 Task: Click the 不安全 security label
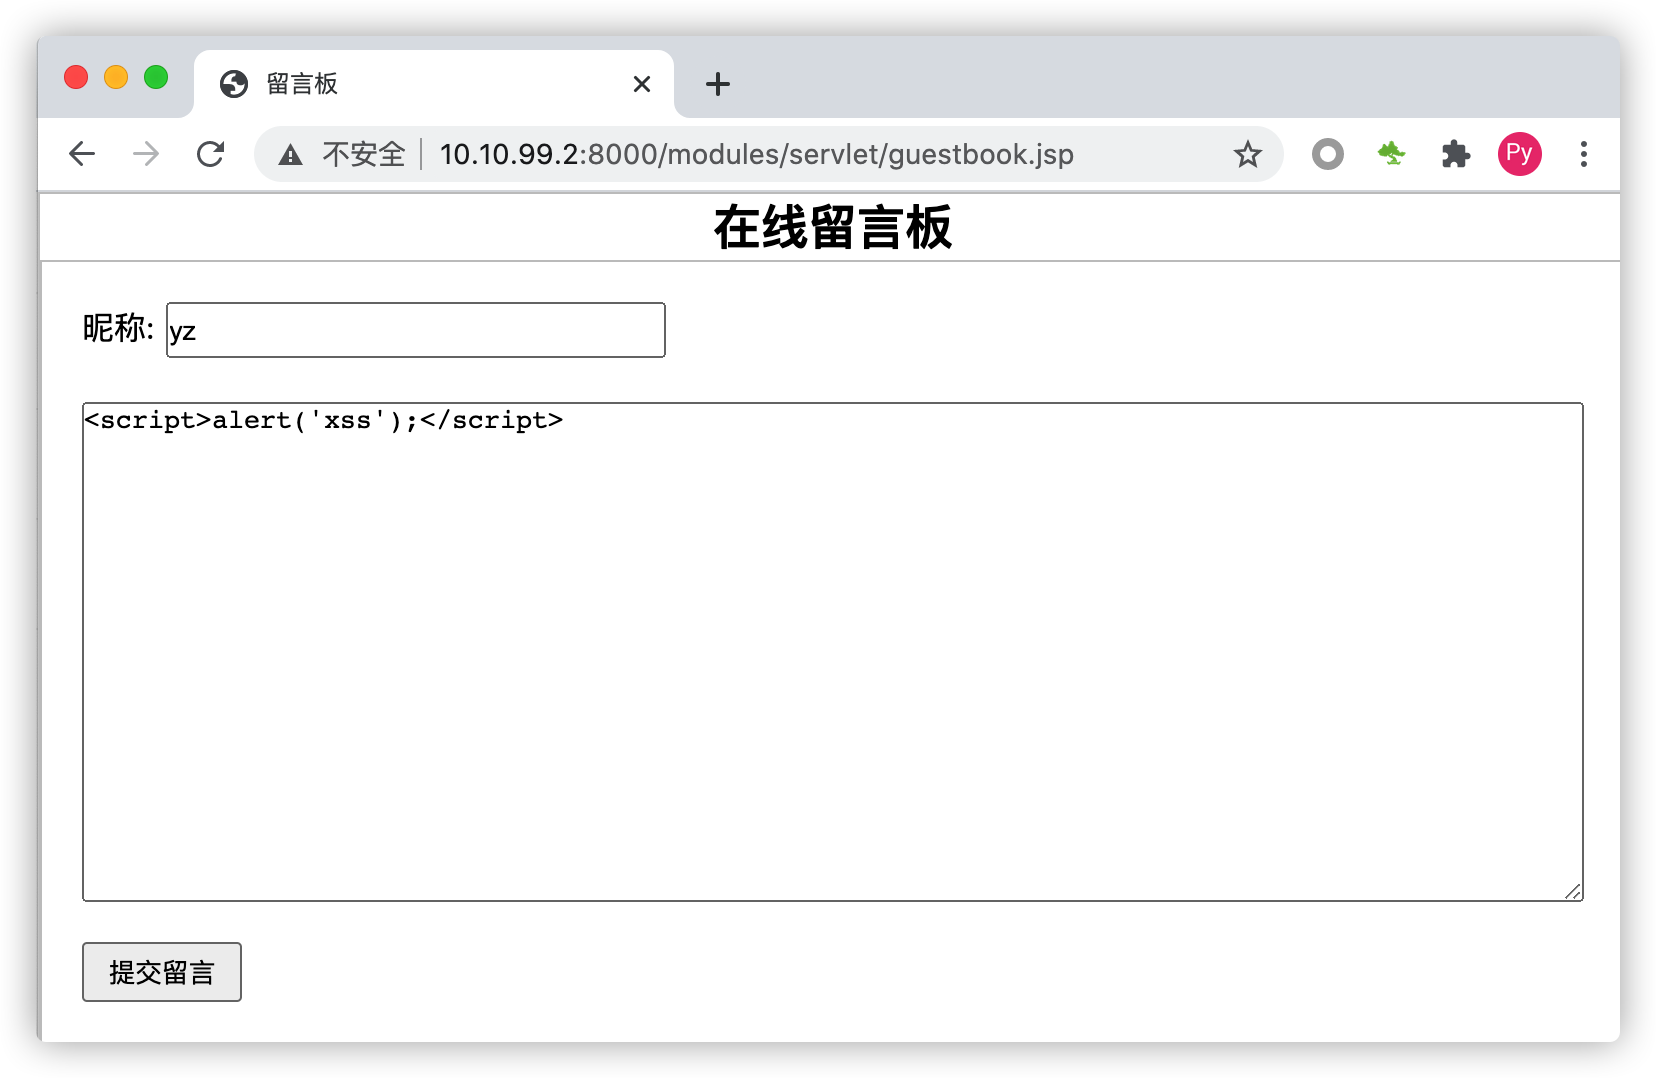(364, 154)
